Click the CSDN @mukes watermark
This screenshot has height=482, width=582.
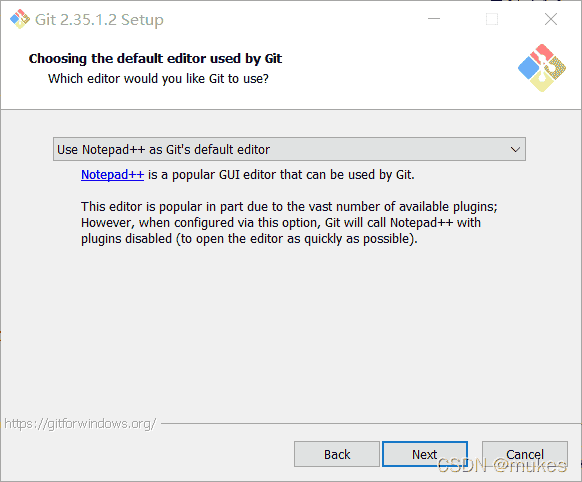tap(502, 465)
